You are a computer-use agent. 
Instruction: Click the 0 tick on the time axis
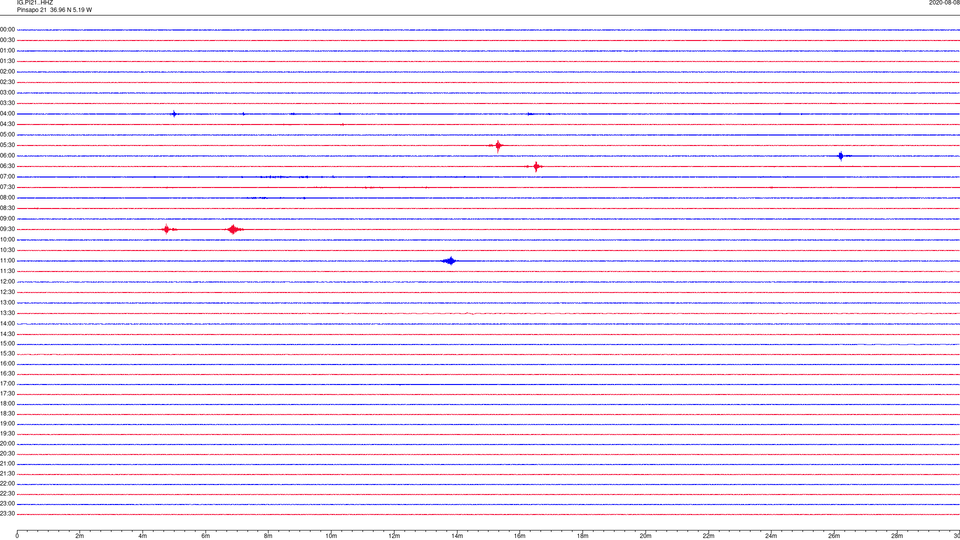tap(17, 536)
